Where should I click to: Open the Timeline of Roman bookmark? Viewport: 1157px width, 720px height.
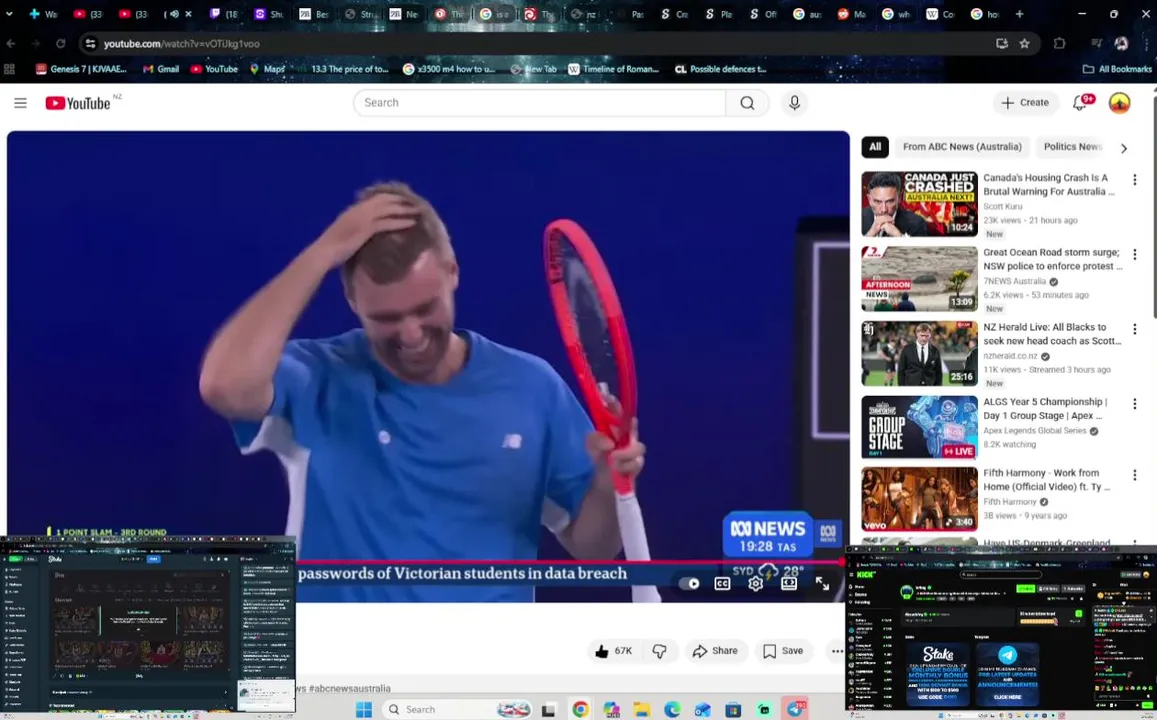point(613,69)
